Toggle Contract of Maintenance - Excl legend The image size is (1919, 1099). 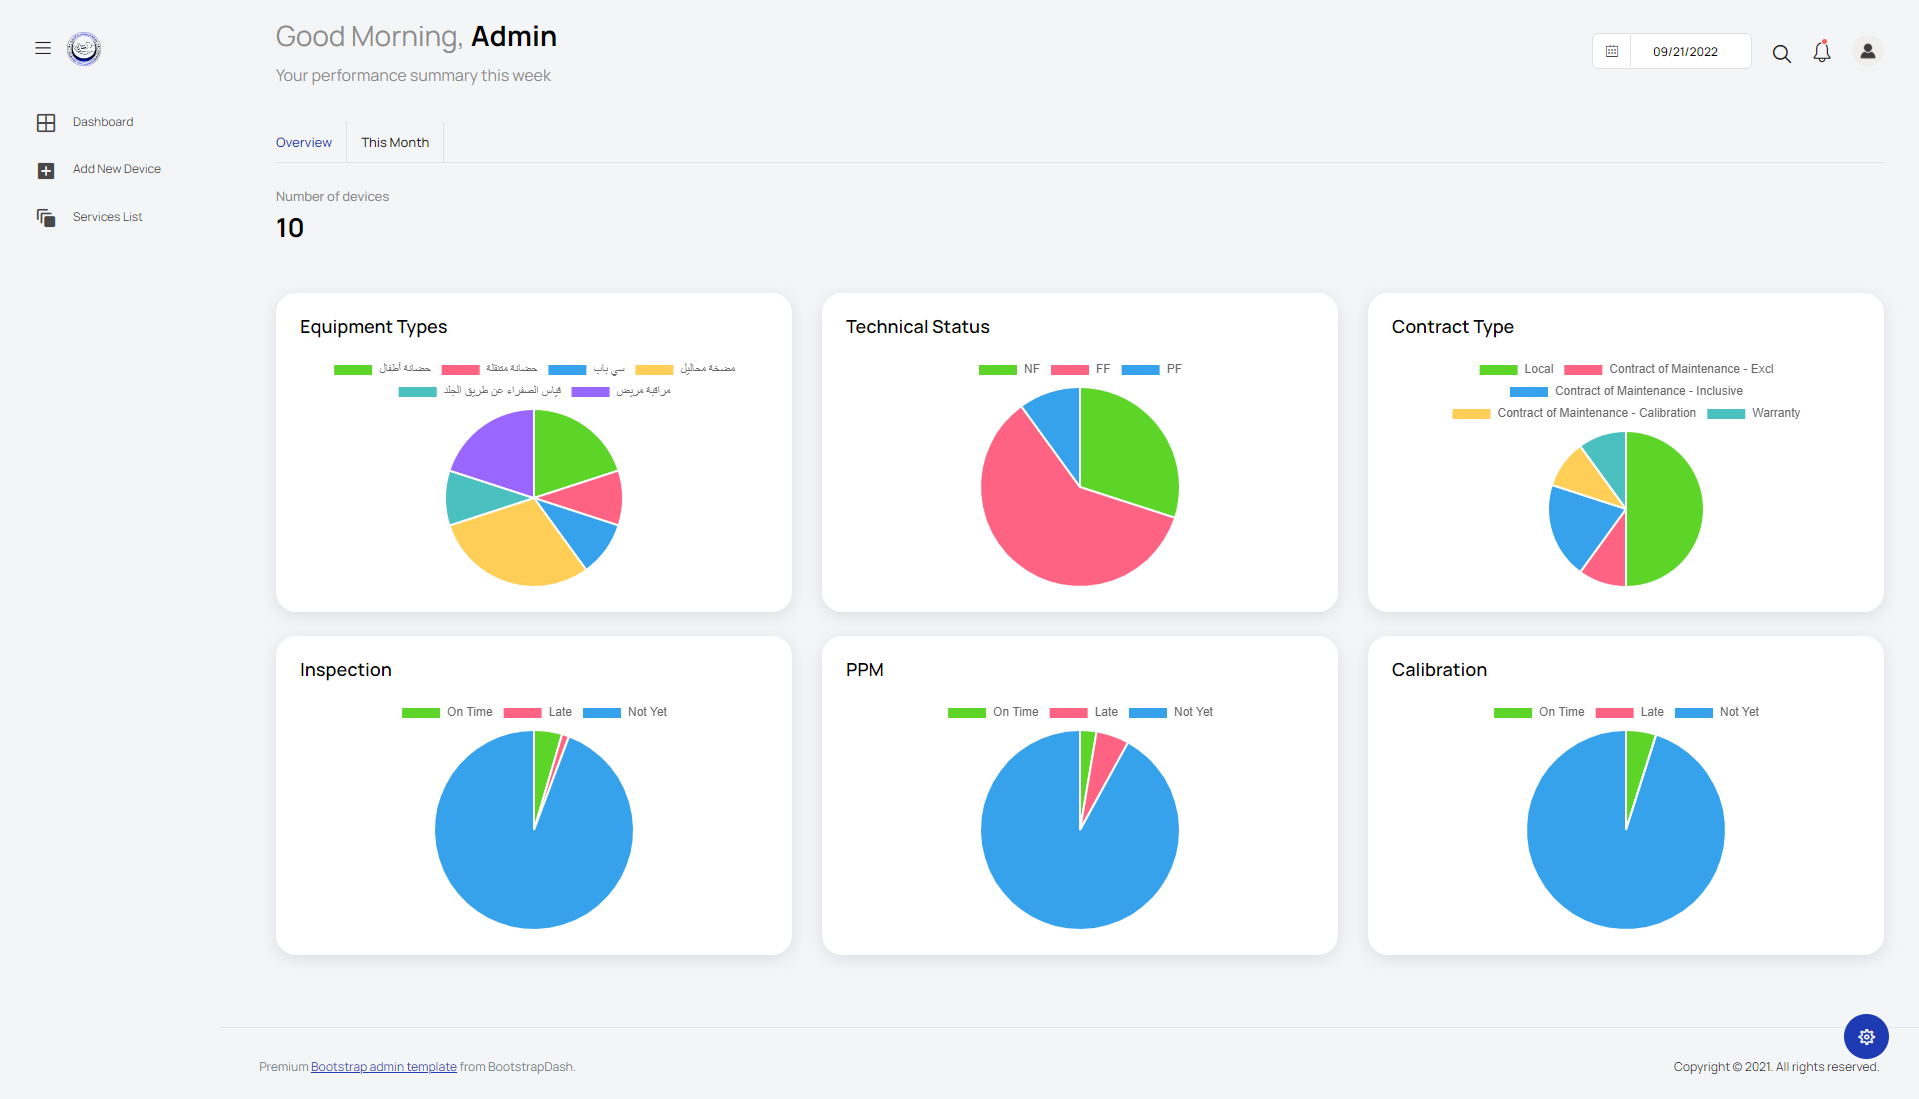click(1669, 369)
